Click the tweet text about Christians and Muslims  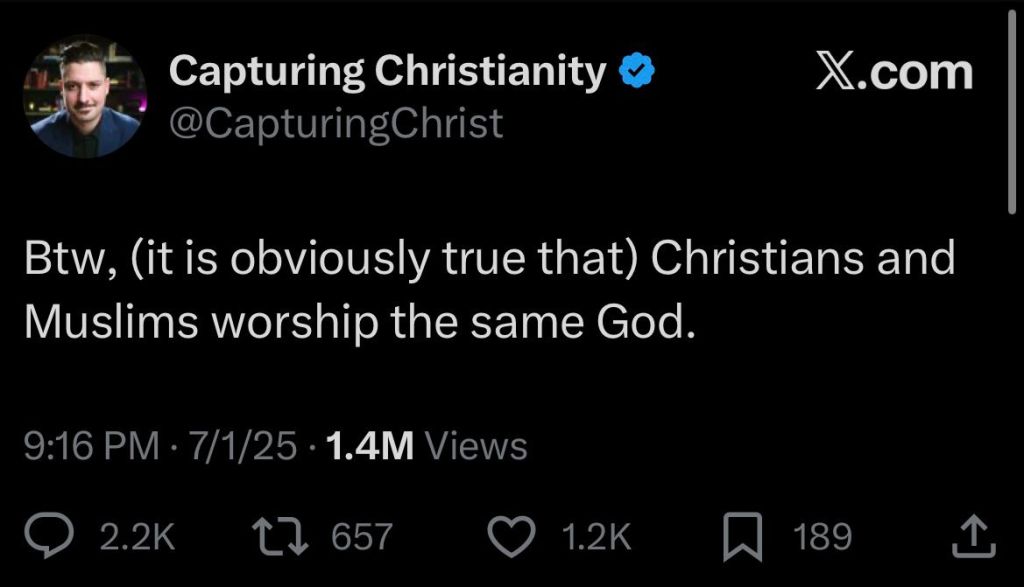point(490,291)
